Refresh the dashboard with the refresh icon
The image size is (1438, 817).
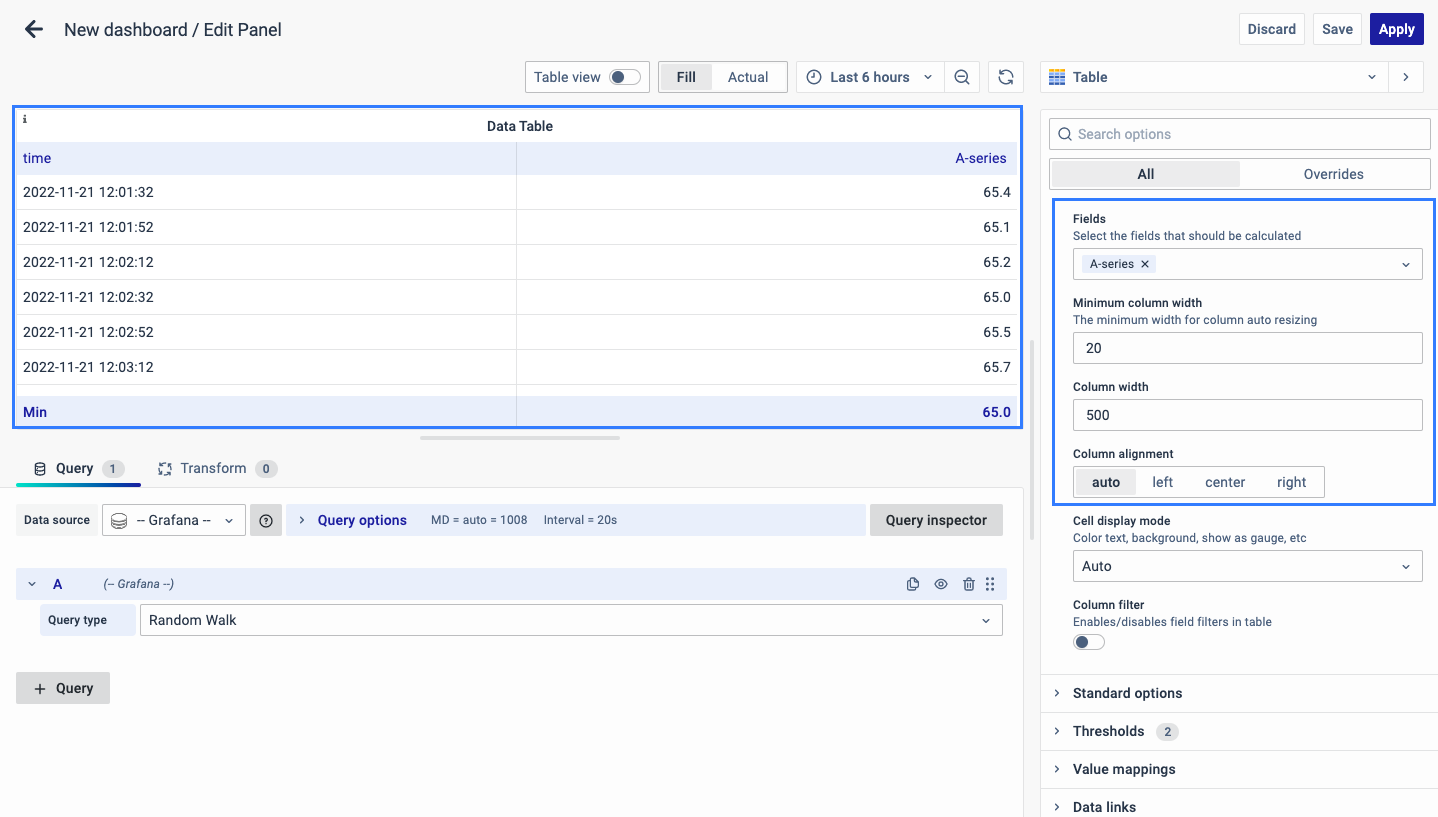tap(1006, 77)
